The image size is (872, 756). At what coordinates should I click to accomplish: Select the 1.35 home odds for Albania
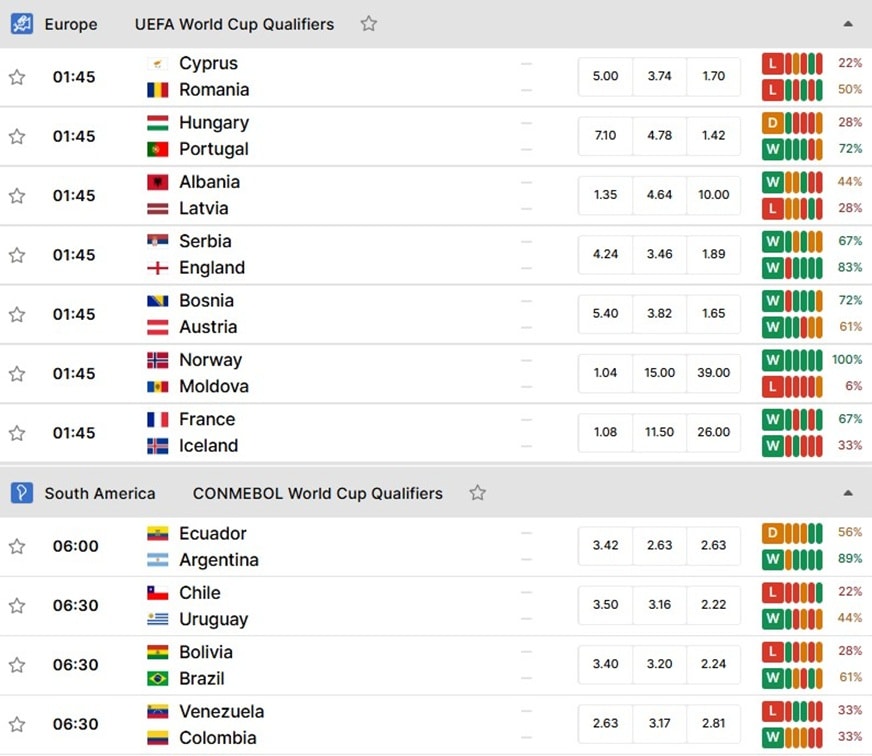(x=605, y=195)
